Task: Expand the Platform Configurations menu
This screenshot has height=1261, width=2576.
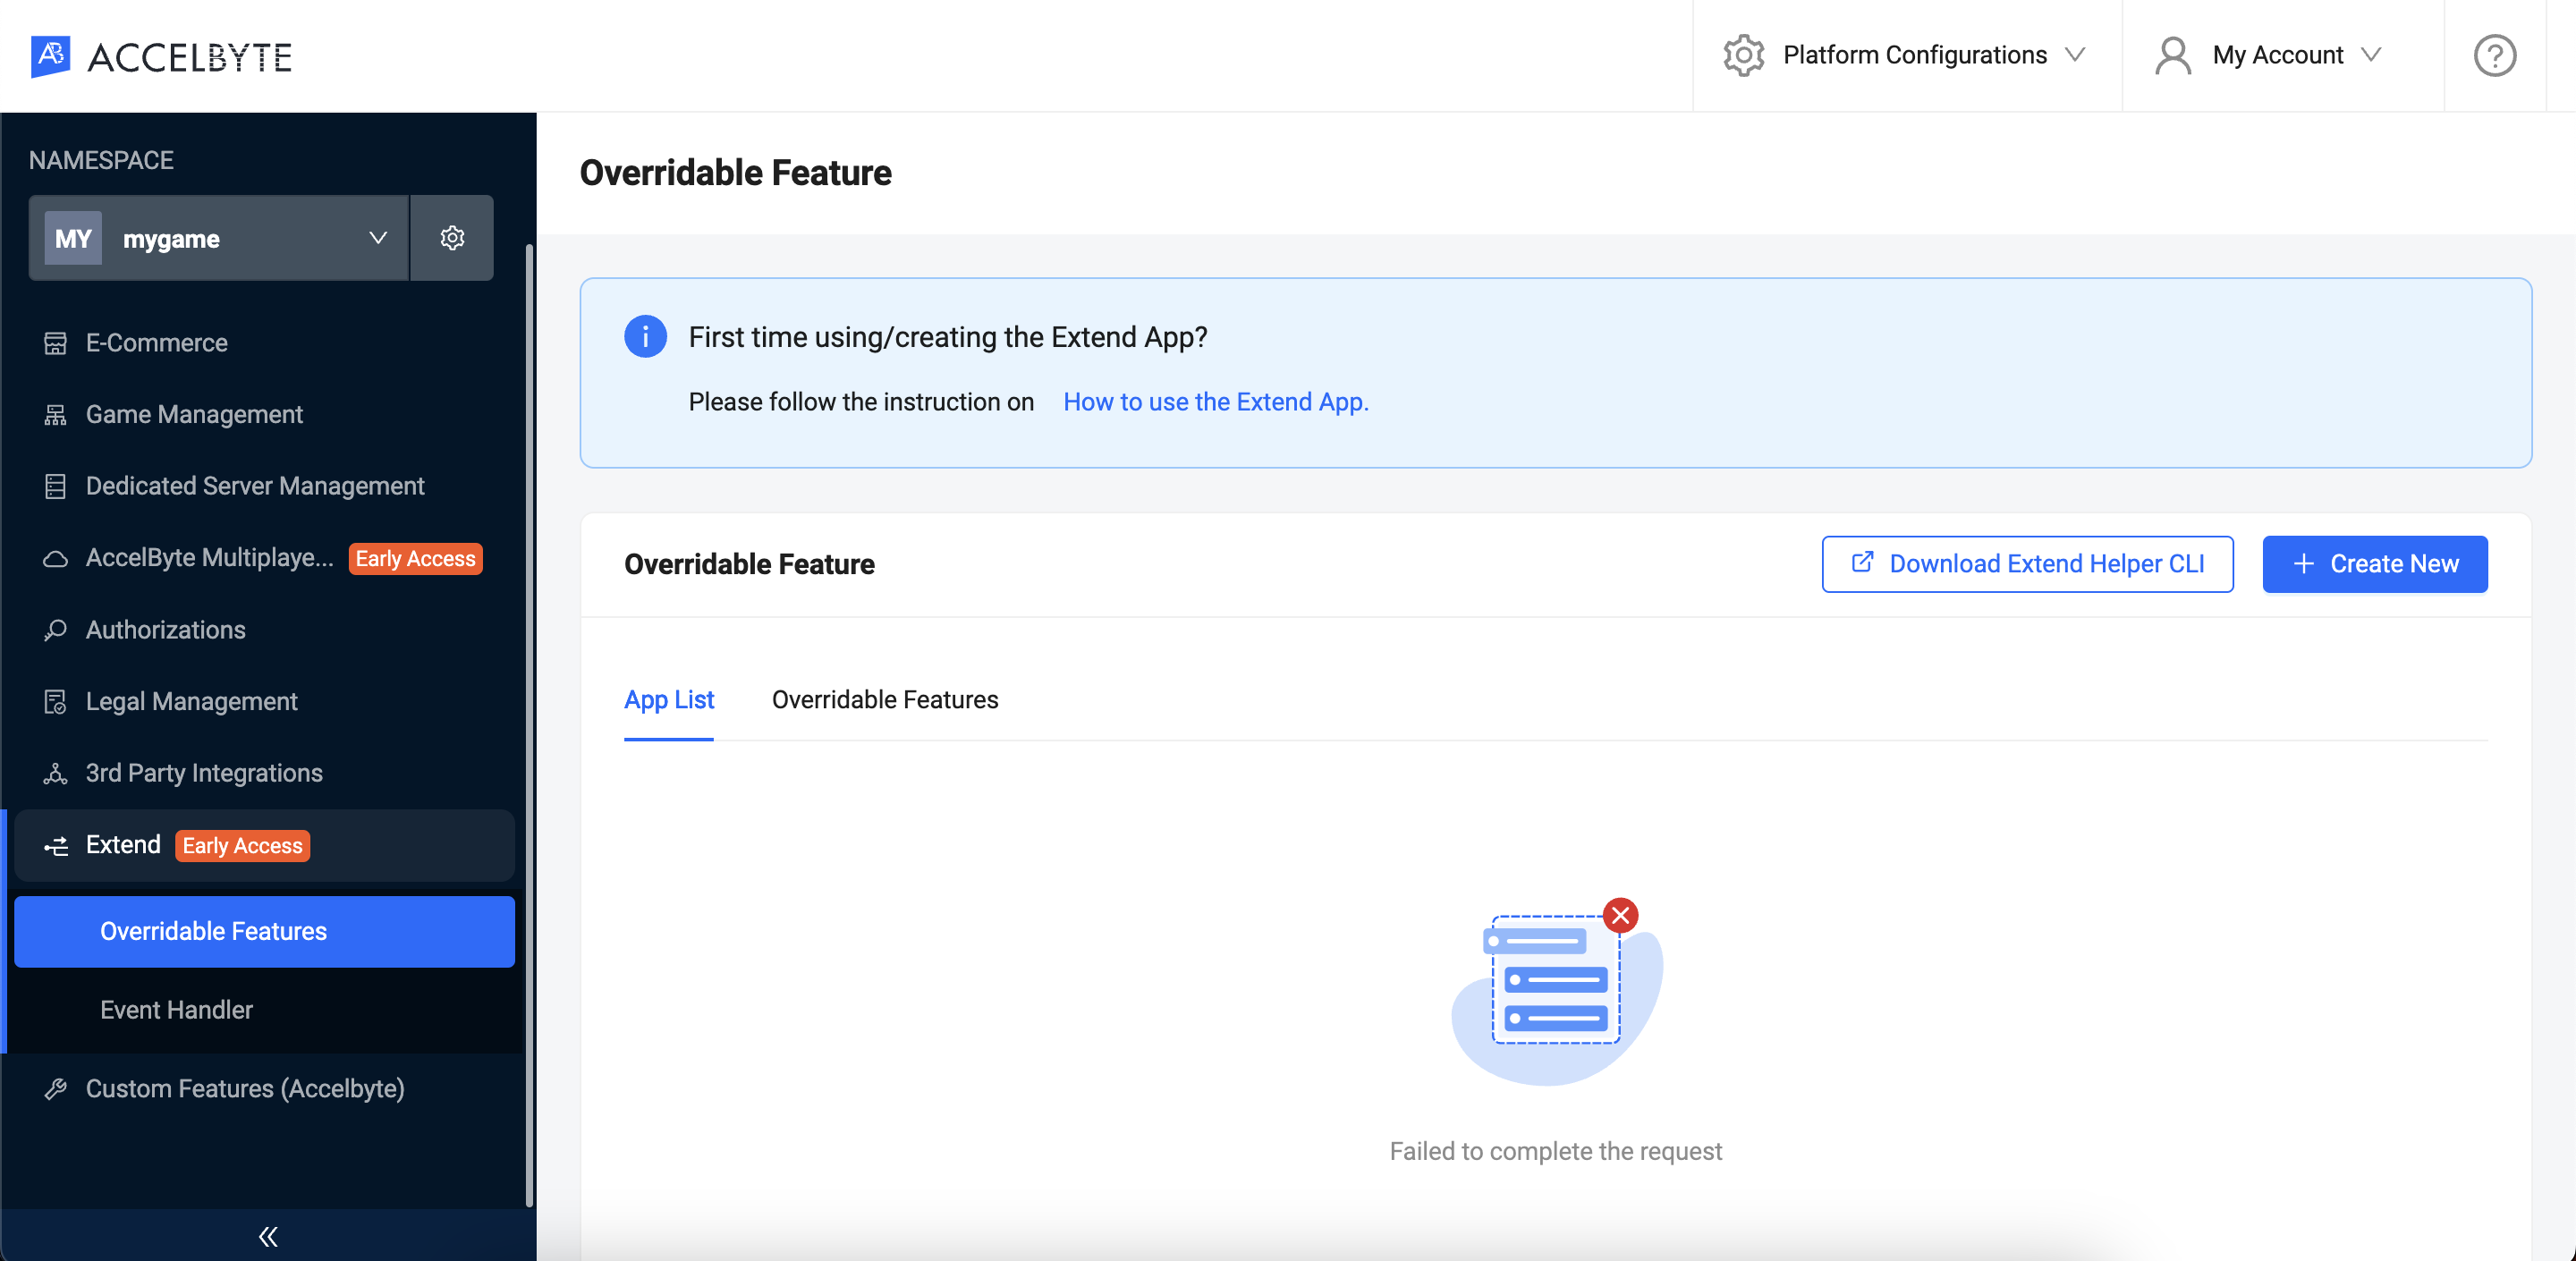Action: point(1906,55)
